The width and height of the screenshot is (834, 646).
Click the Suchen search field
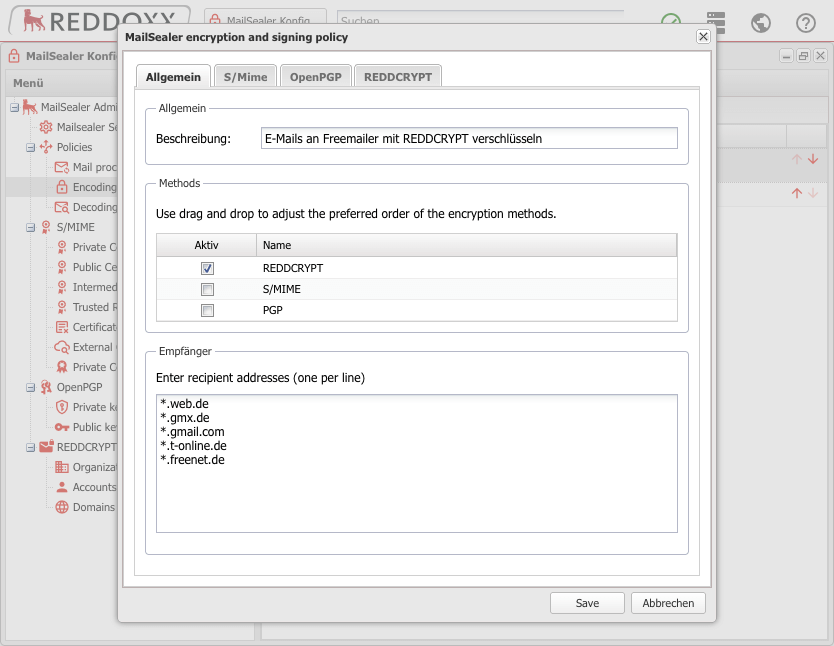480,20
